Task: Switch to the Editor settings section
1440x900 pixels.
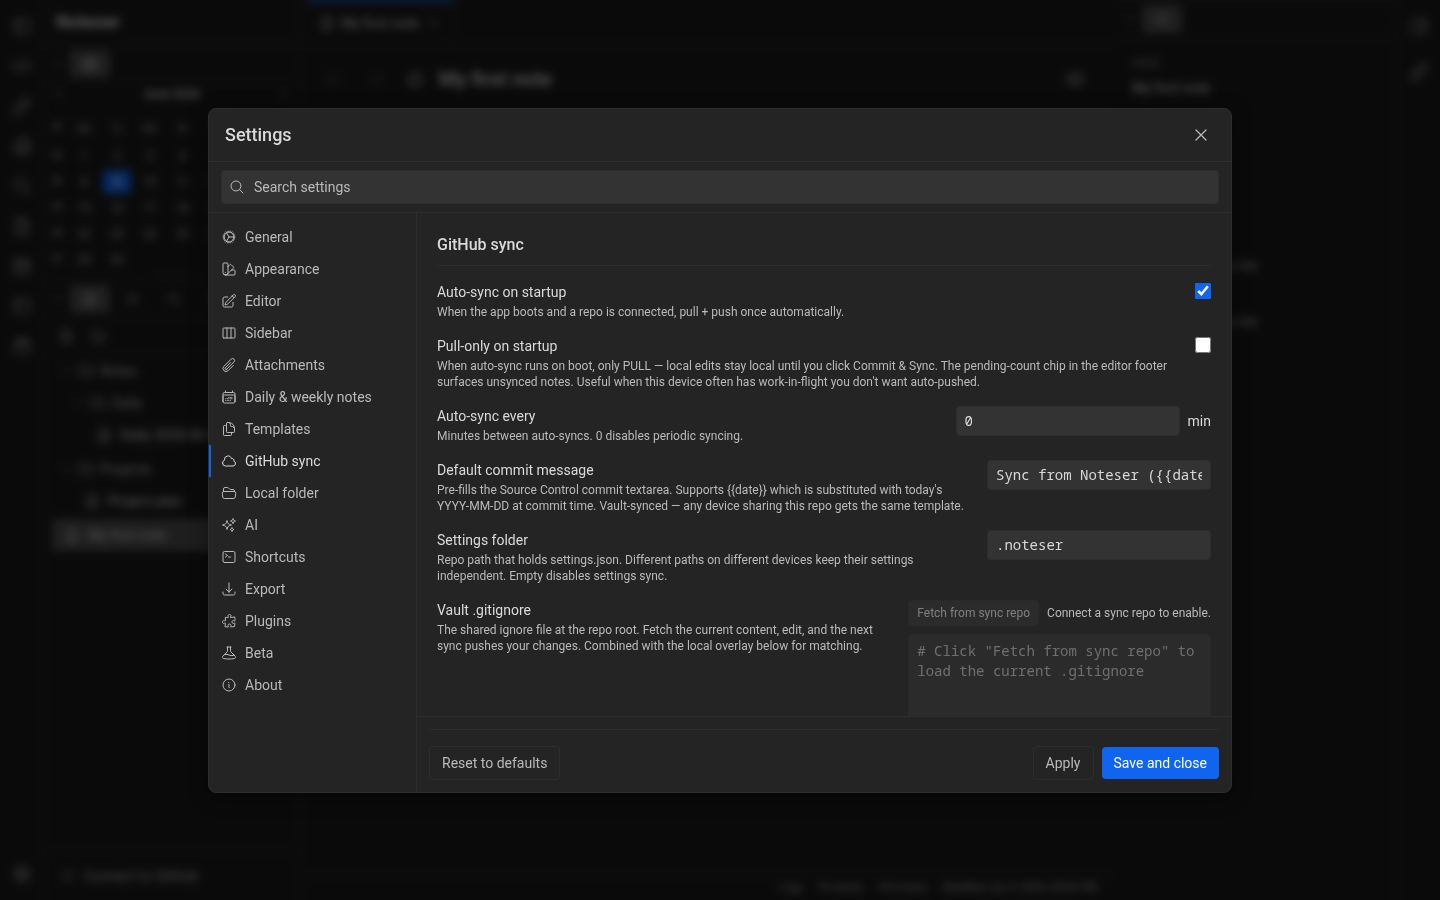Action: (x=311, y=301)
